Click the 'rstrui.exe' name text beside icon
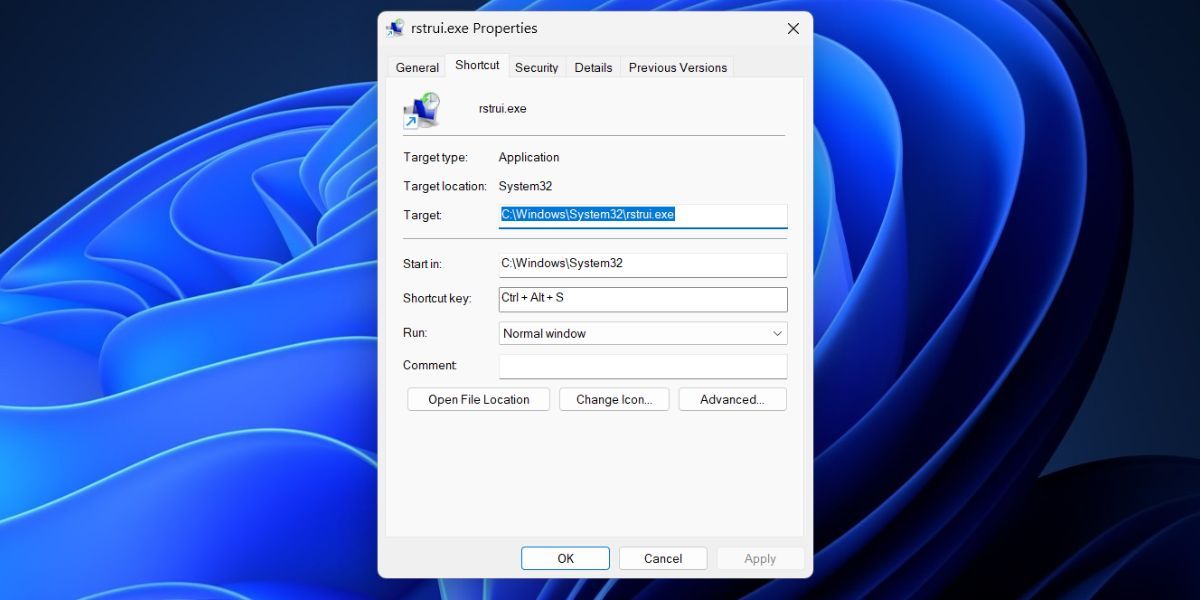 tap(502, 108)
